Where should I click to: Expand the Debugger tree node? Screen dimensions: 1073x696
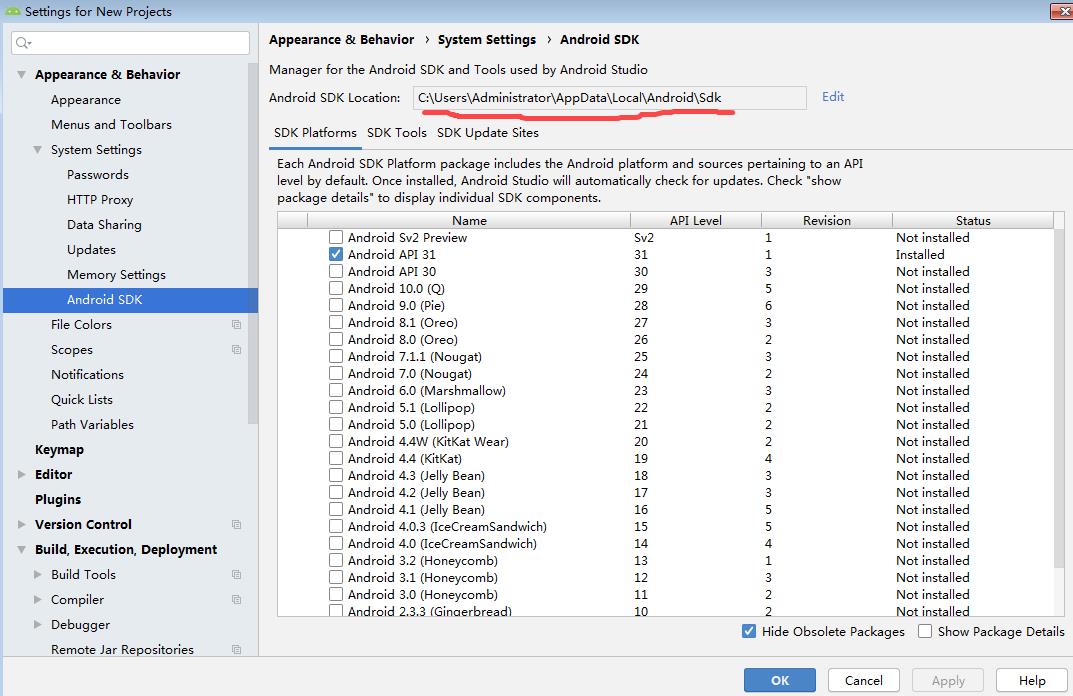click(38, 624)
